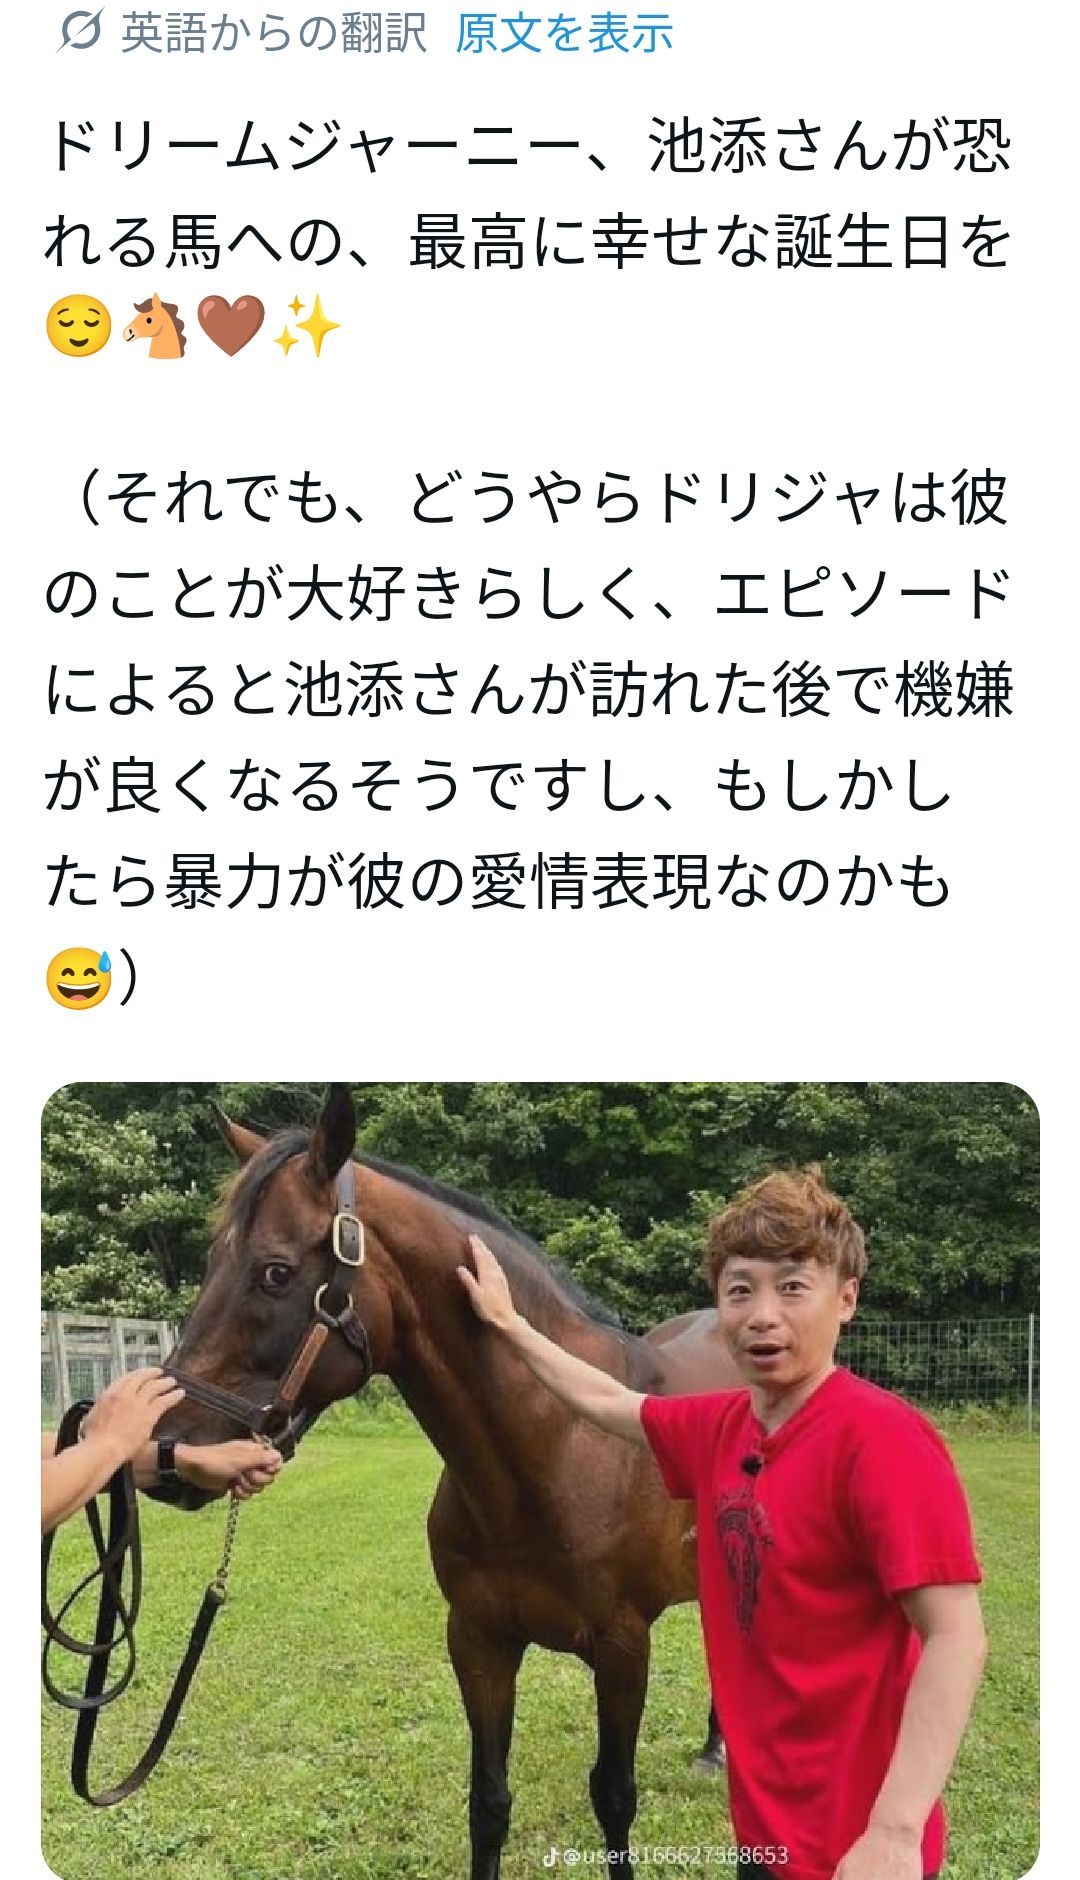Tap the 原文を表示 link
This screenshot has width=1080, height=1880.
coord(564,33)
